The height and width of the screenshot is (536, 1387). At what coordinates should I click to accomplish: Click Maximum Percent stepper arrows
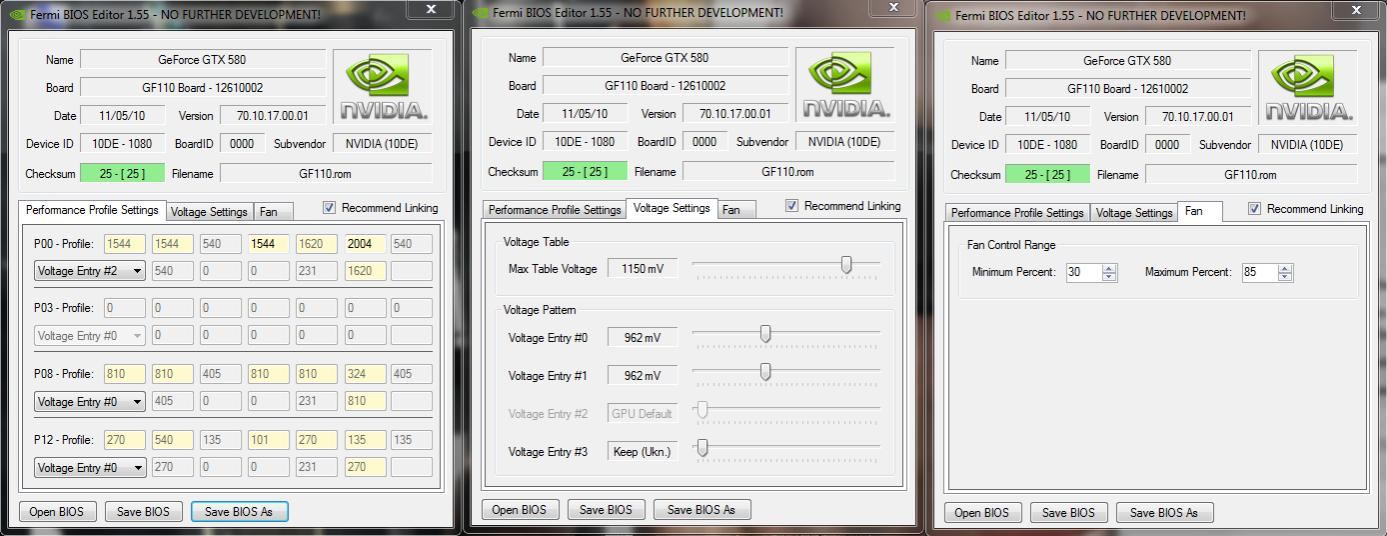[x=1285, y=272]
